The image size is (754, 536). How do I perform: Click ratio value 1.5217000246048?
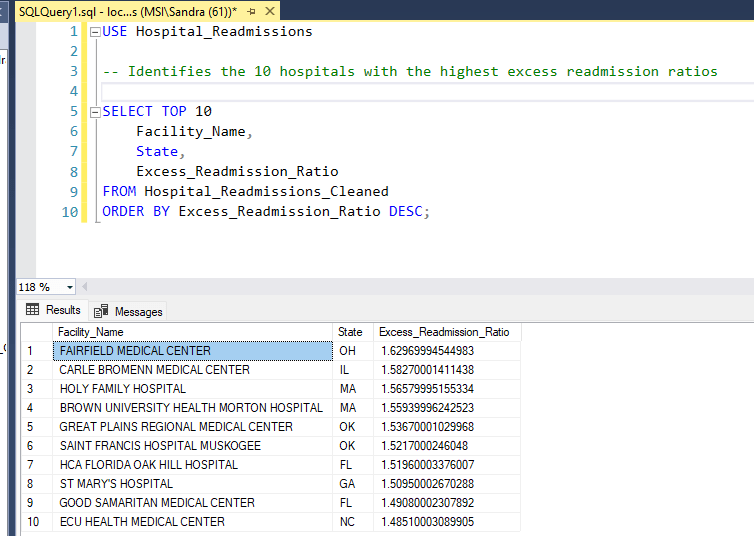[447, 446]
